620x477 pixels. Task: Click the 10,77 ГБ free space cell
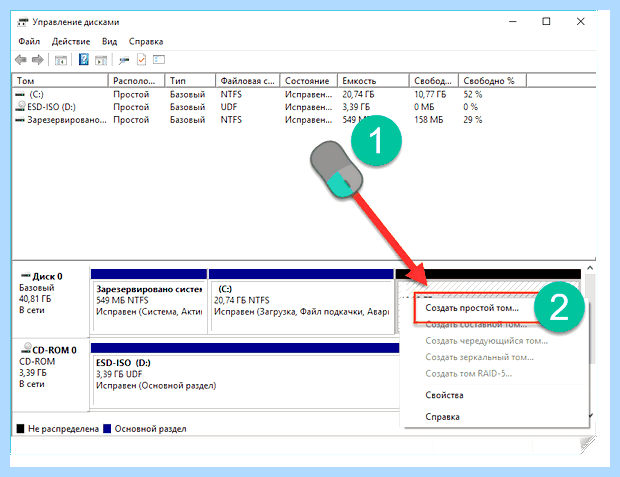[430, 94]
